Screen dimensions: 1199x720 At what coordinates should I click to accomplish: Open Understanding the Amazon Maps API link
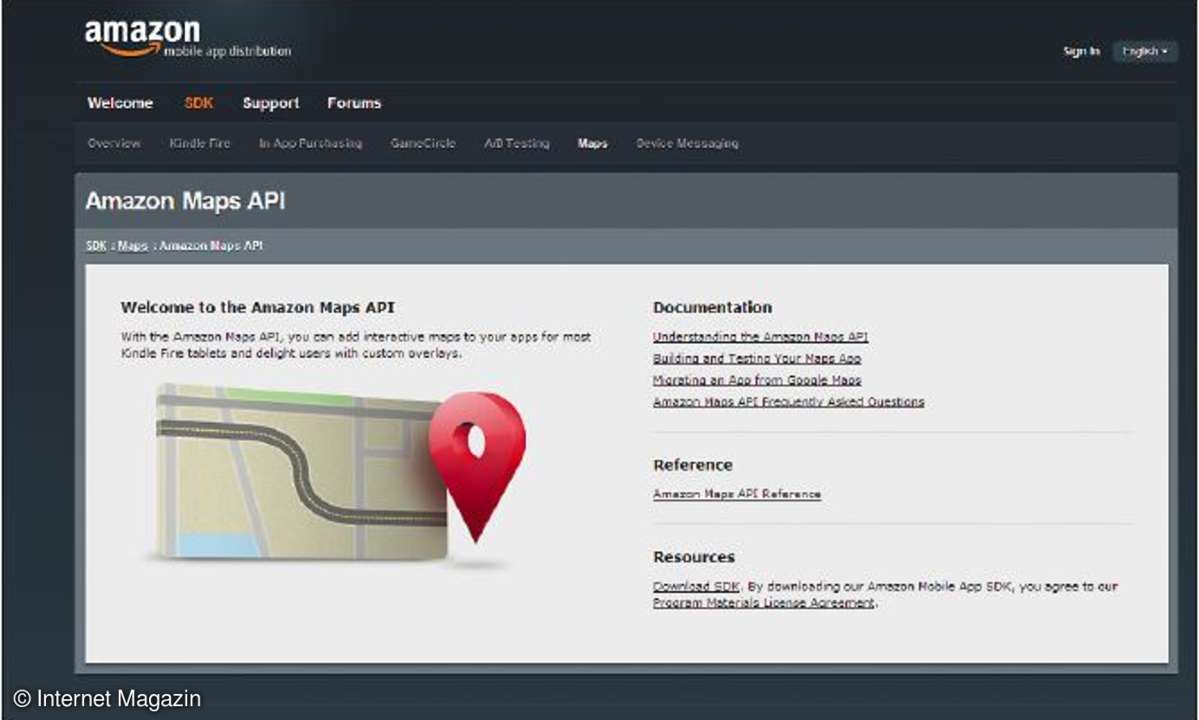[760, 336]
